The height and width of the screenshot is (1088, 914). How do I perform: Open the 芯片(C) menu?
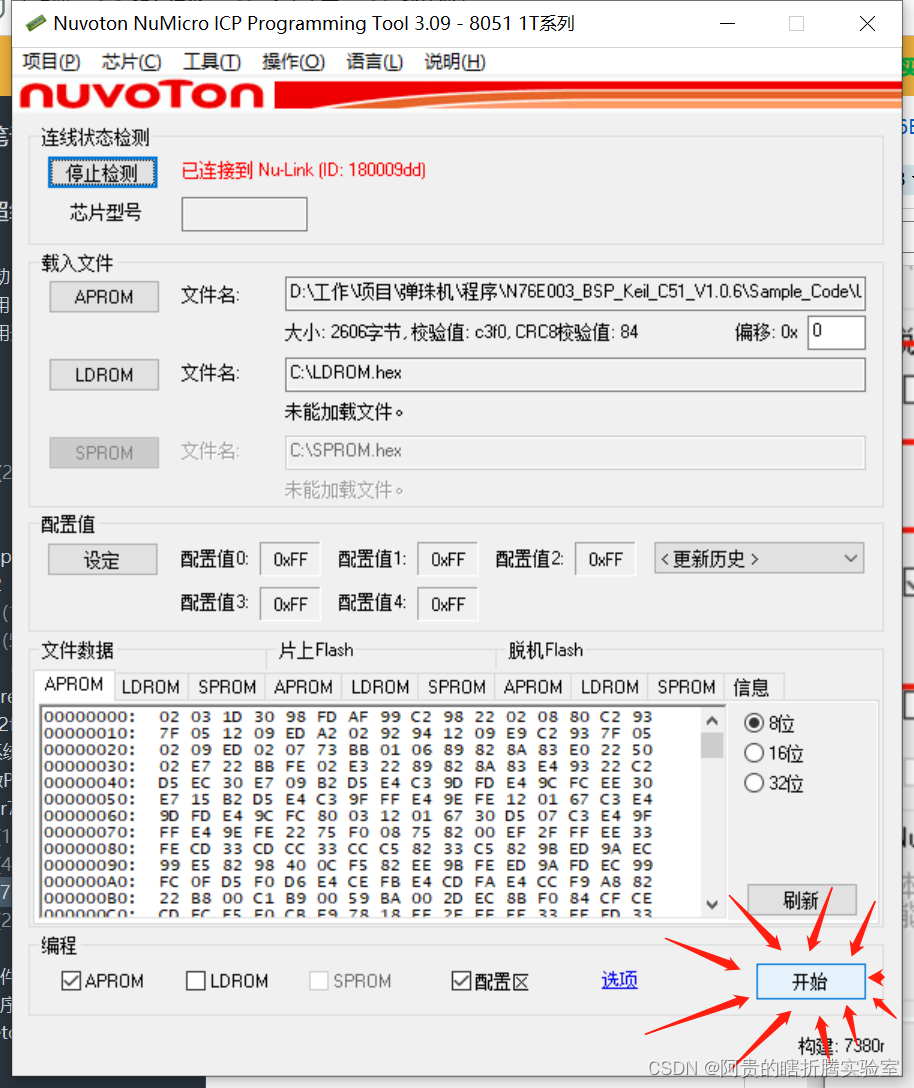[x=131, y=61]
